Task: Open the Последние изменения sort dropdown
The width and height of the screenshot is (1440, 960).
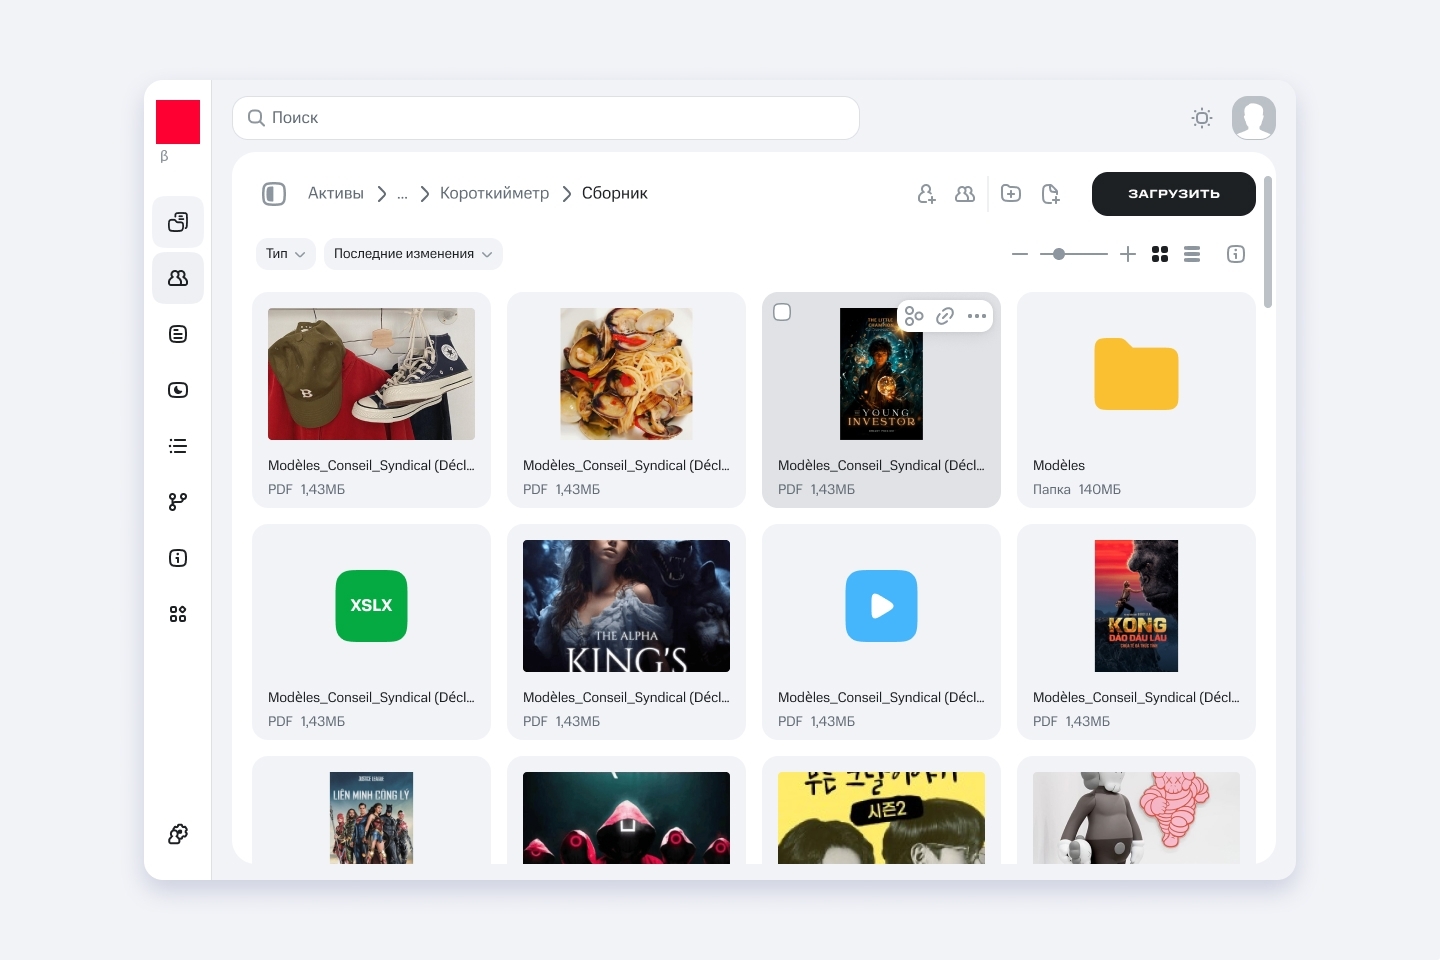Action: (x=412, y=254)
